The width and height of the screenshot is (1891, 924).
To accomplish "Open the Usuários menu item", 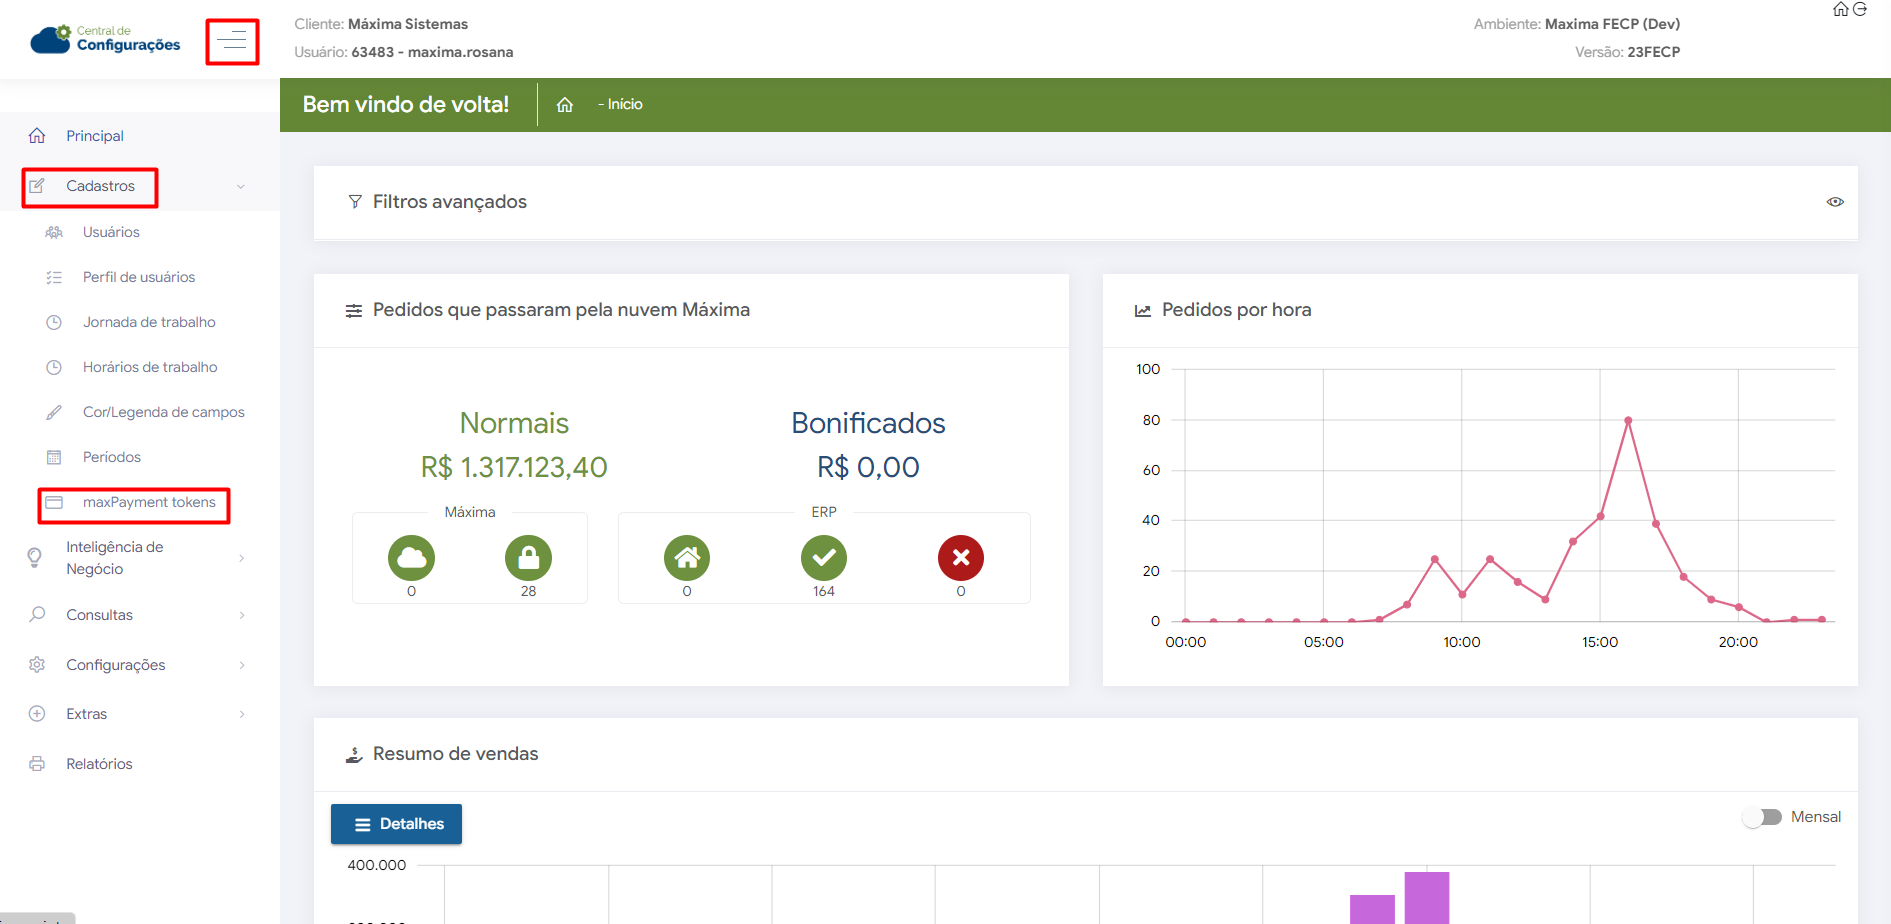I will click(x=111, y=232).
